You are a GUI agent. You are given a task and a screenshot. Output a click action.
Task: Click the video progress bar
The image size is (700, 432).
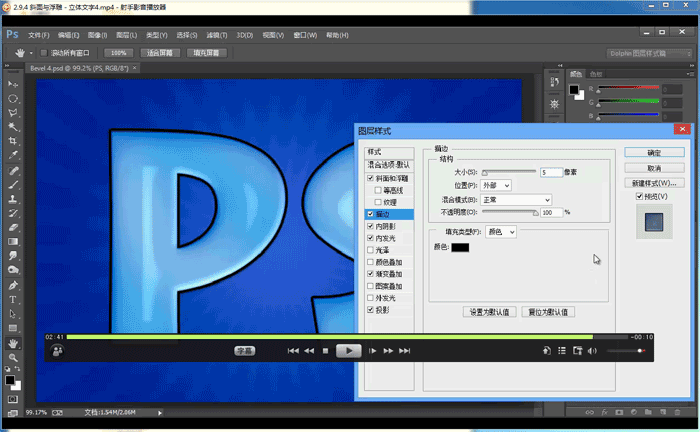coord(347,337)
